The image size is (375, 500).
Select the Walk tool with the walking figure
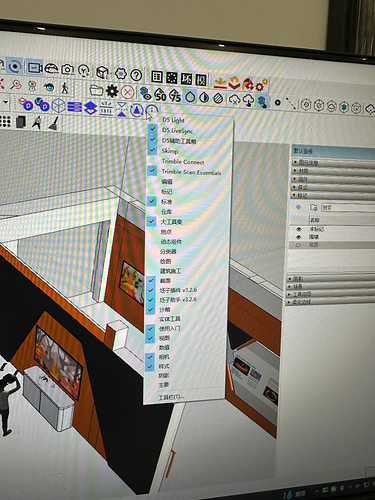(x=65, y=88)
